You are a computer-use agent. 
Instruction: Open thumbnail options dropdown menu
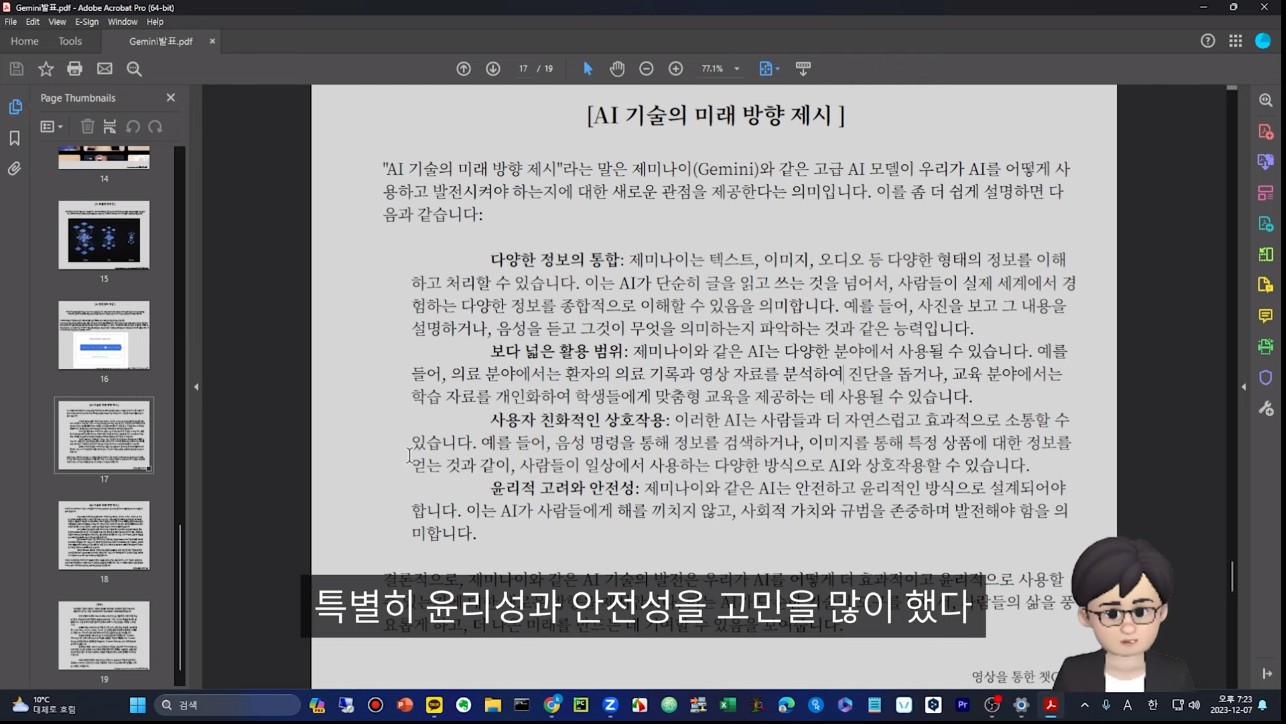coord(52,127)
